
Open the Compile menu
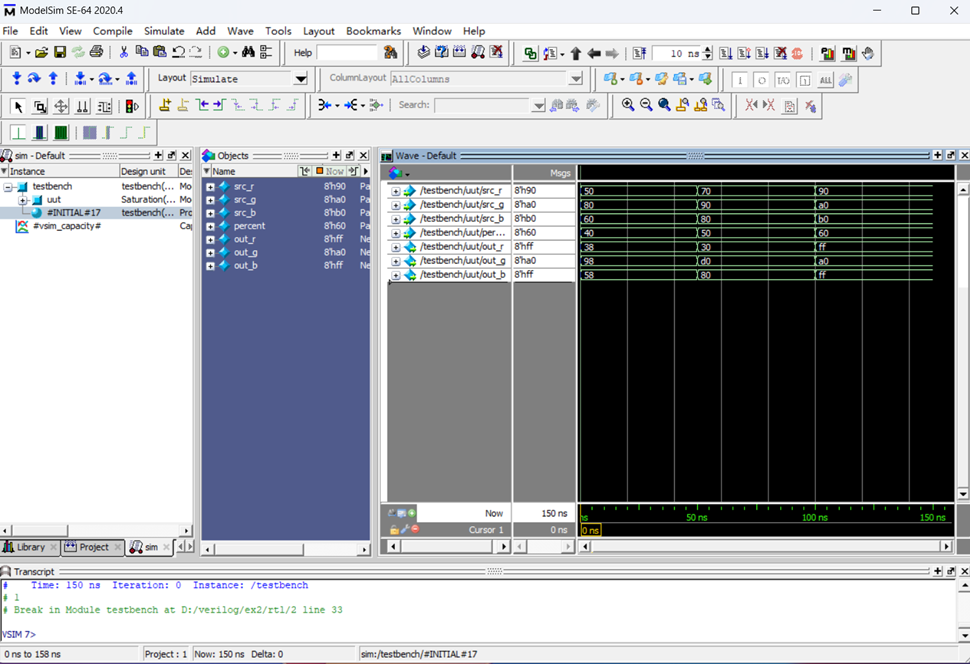point(112,31)
